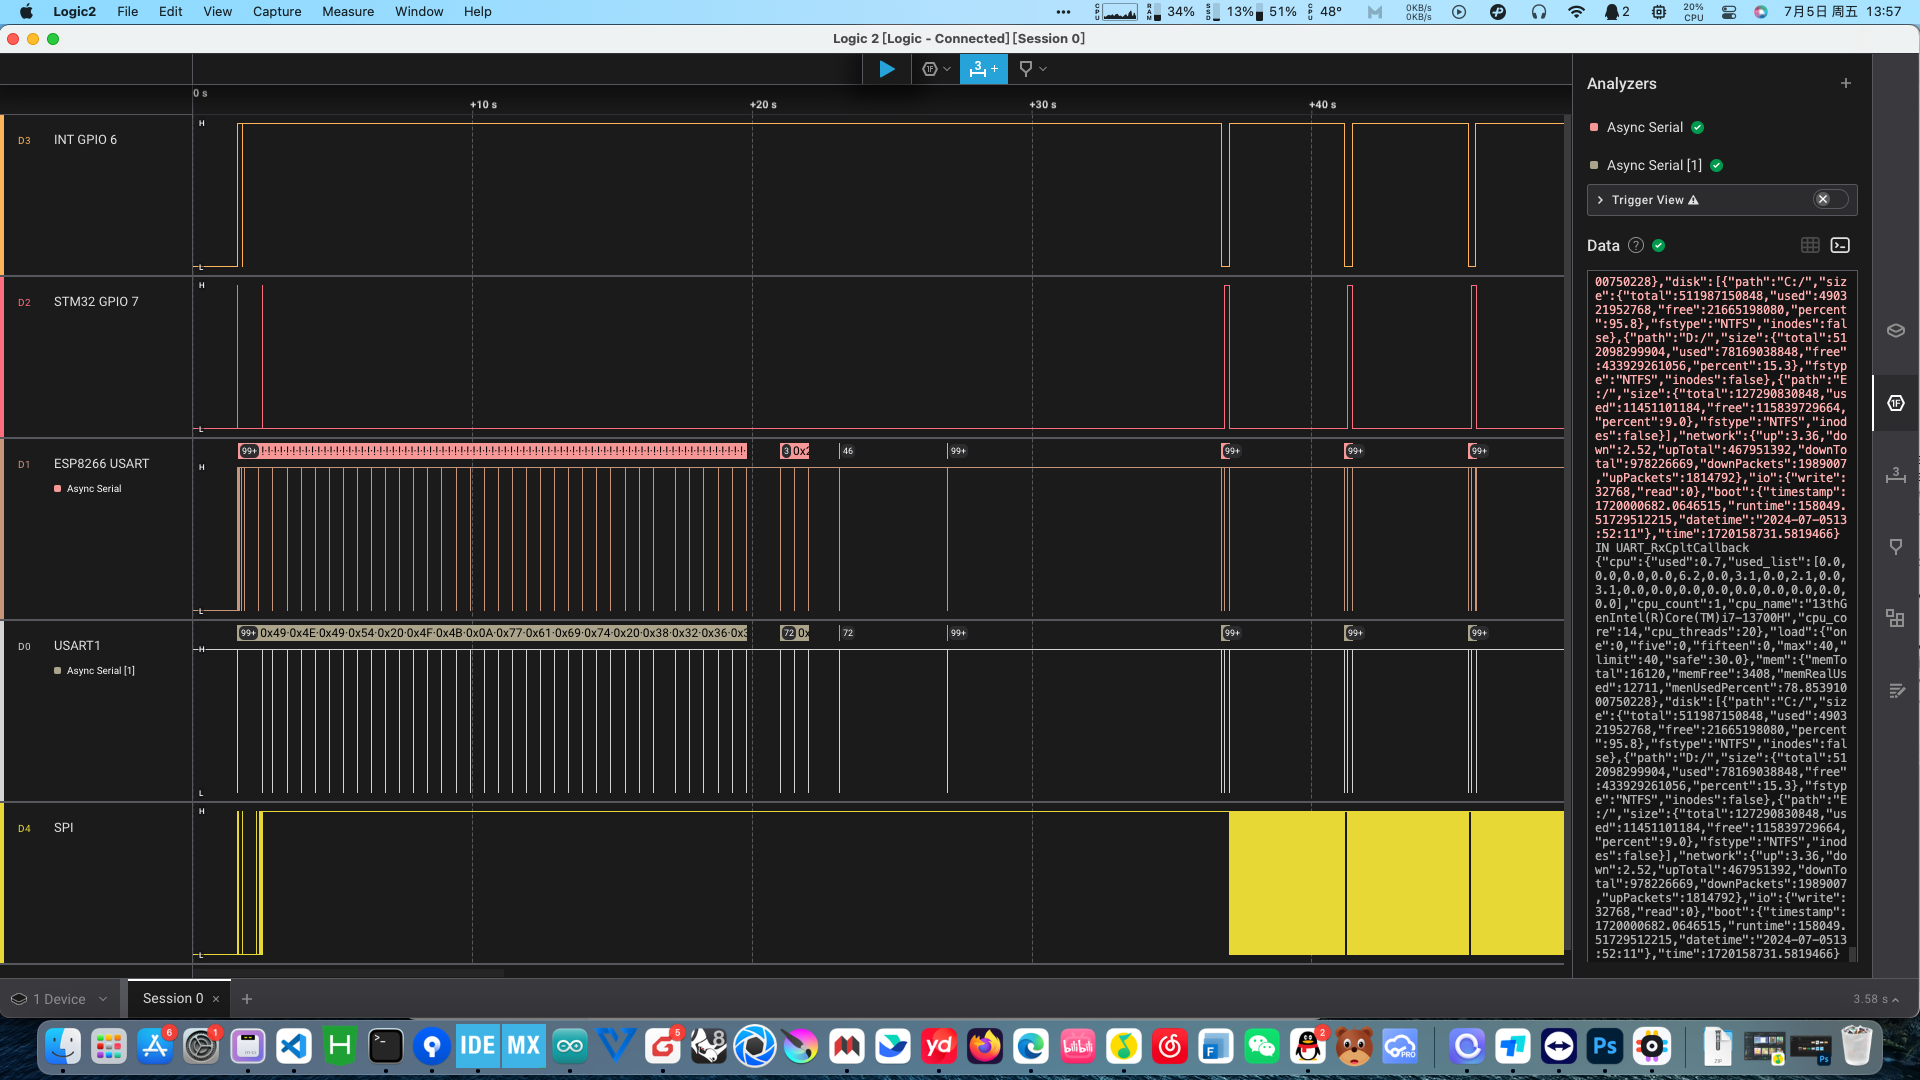Expand the Trigger View section chevron
1920x1080 pixels.
coord(1600,200)
